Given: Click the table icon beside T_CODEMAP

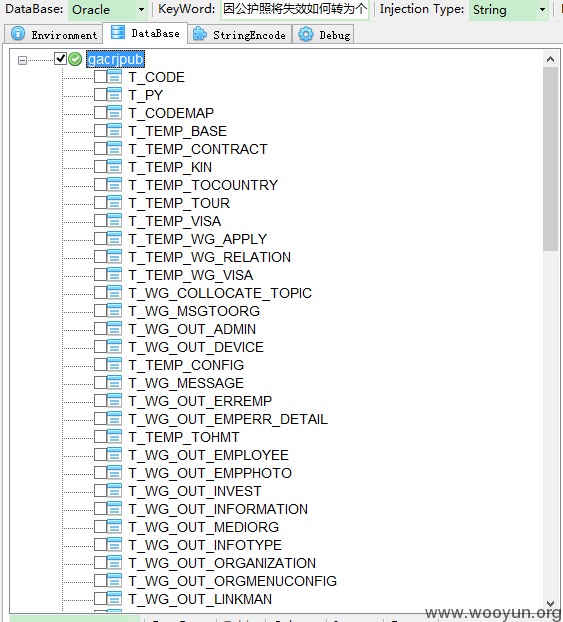Looking at the screenshot, I should click(x=115, y=113).
